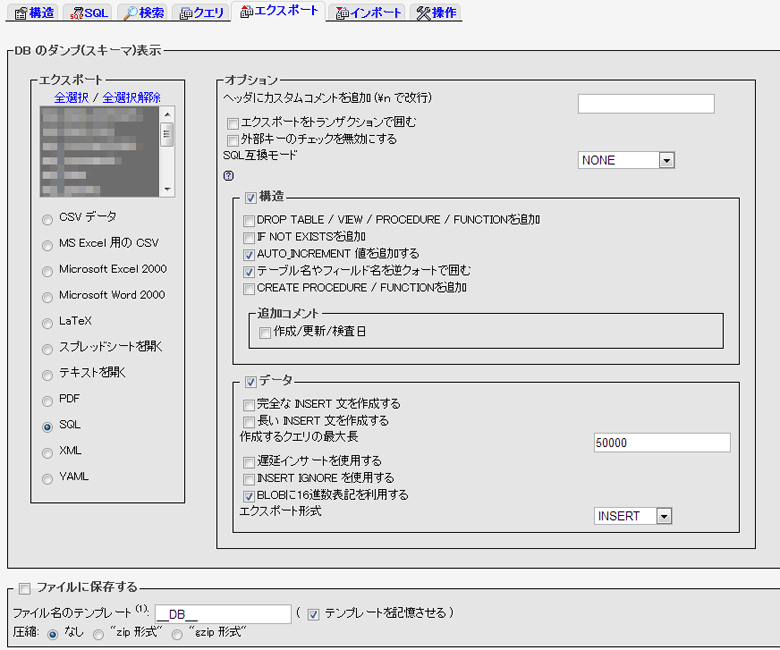Image resolution: width=780 pixels, height=650 pixels.
Task: Check 作成/更新/検査日 comment option
Action: (265, 332)
